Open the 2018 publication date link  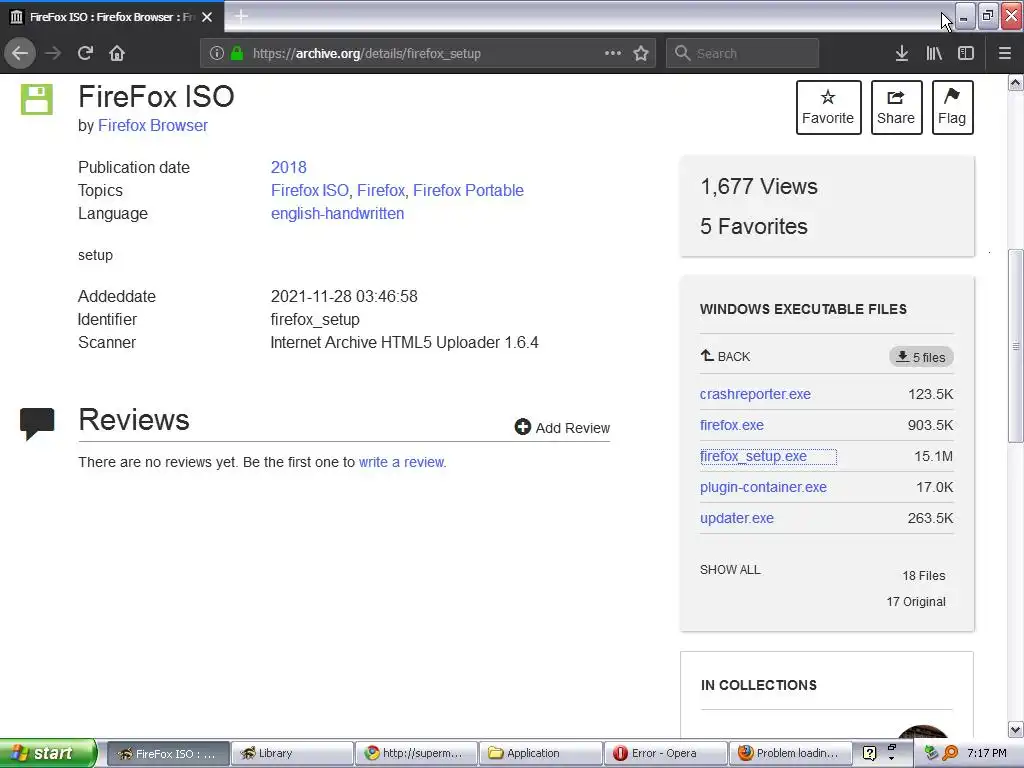(x=289, y=167)
